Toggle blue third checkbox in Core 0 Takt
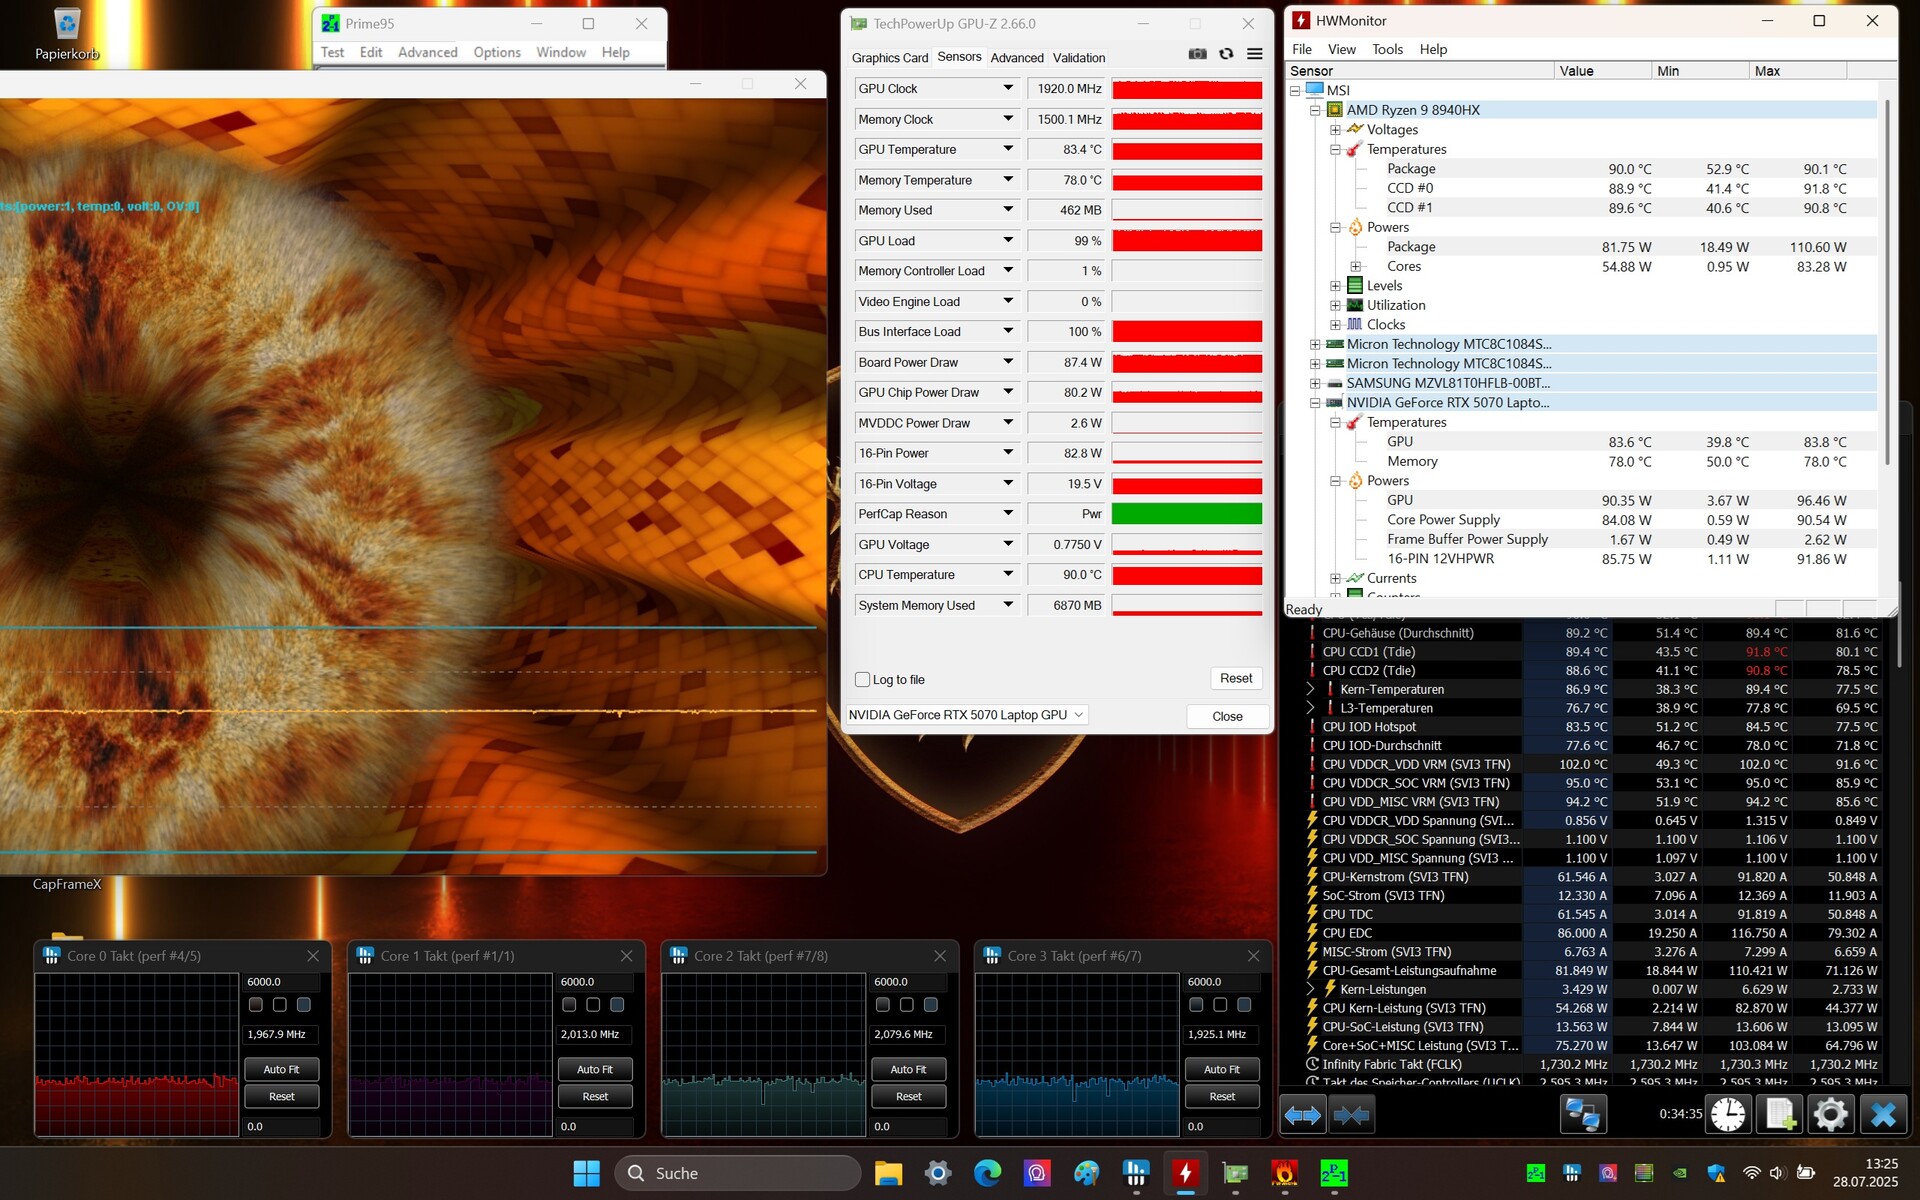This screenshot has width=1920, height=1200. pos(304,1005)
